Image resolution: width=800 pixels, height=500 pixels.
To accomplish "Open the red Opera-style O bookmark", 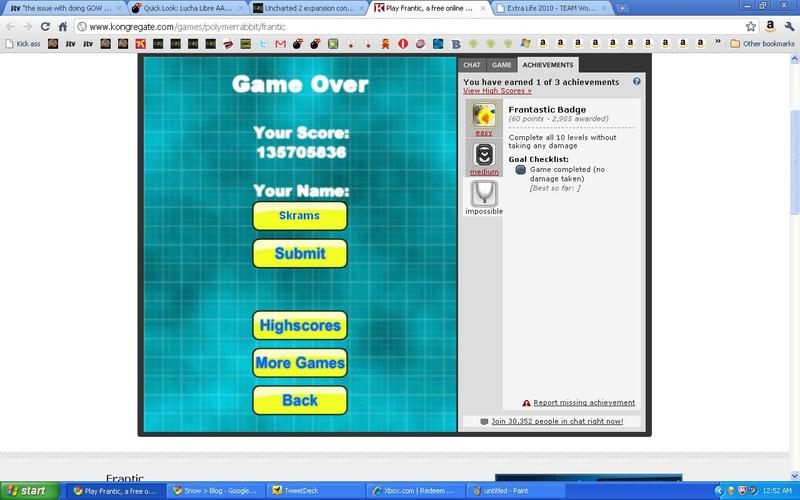I will coord(403,44).
